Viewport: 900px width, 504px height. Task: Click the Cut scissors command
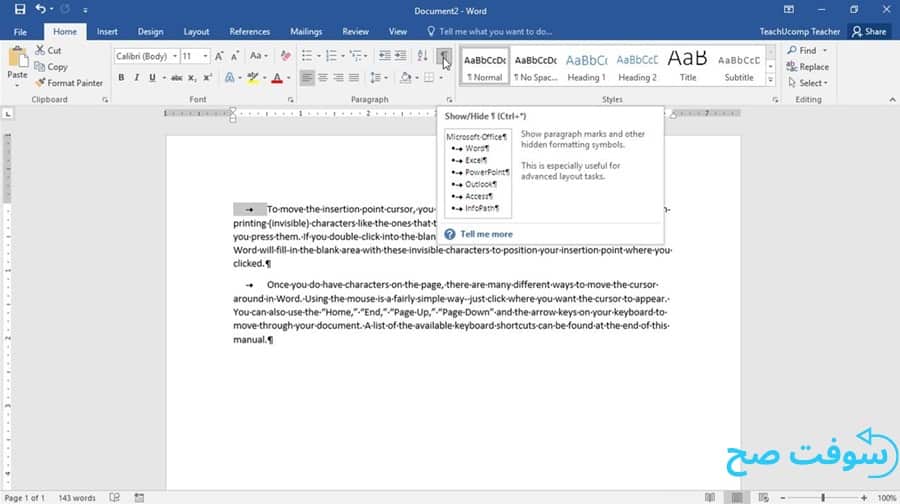pos(48,51)
